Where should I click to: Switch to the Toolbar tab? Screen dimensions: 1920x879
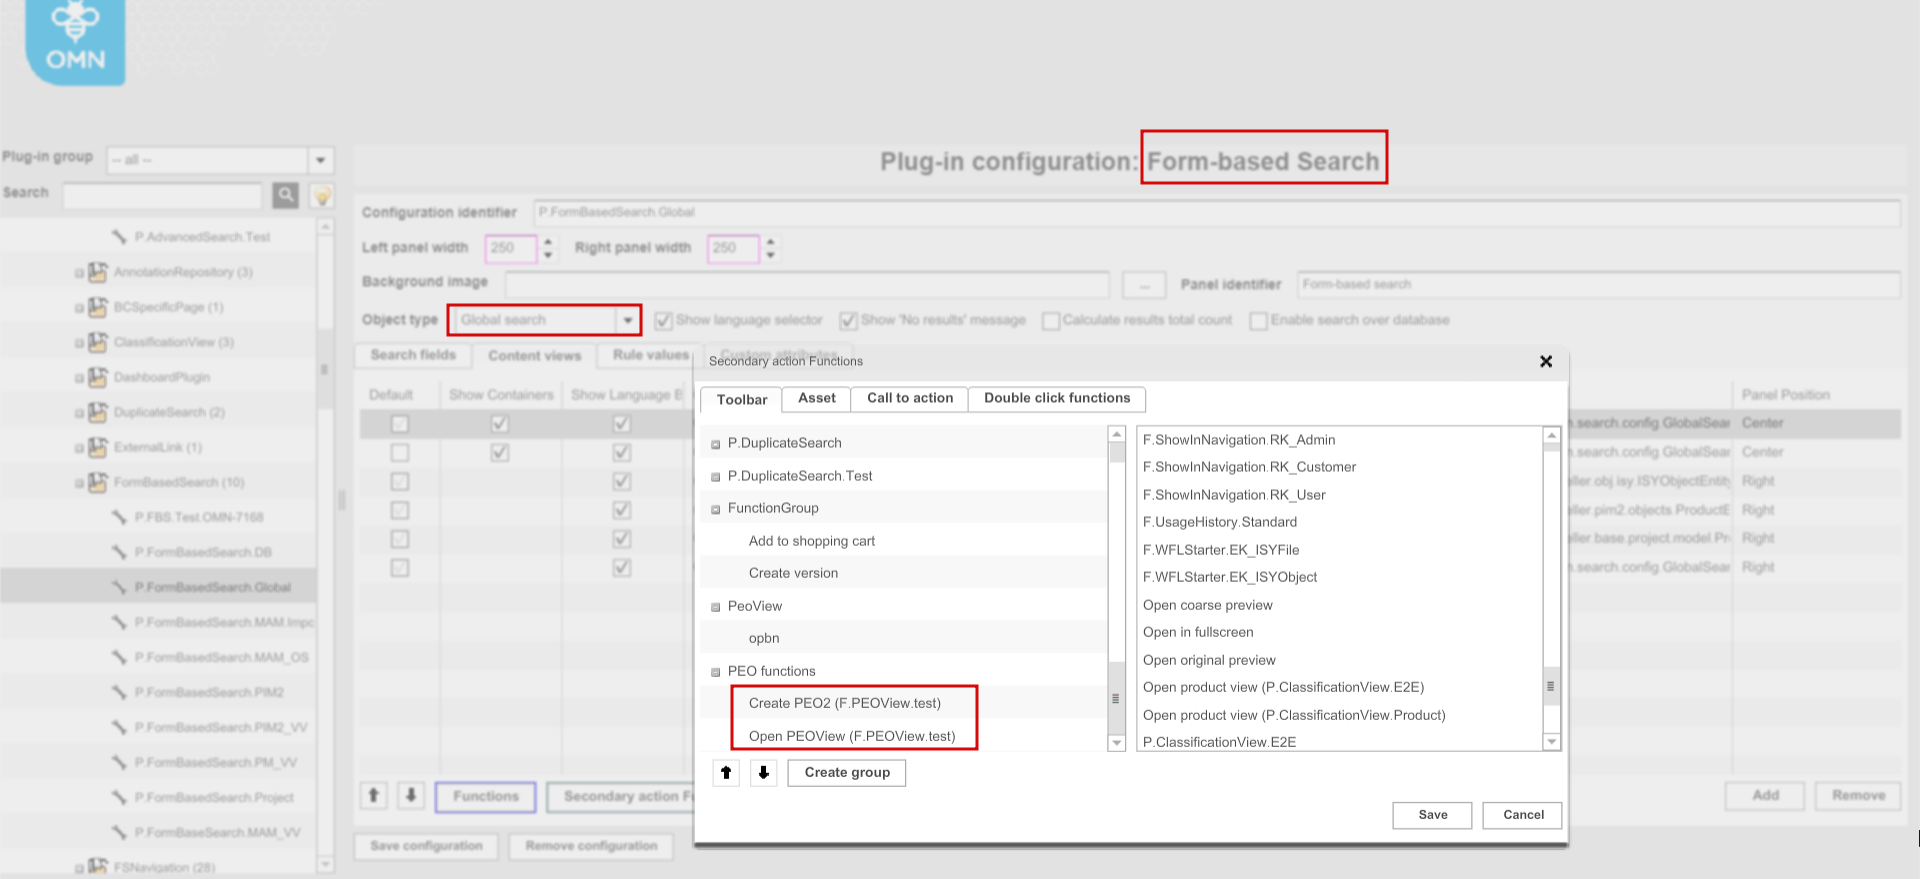point(742,399)
